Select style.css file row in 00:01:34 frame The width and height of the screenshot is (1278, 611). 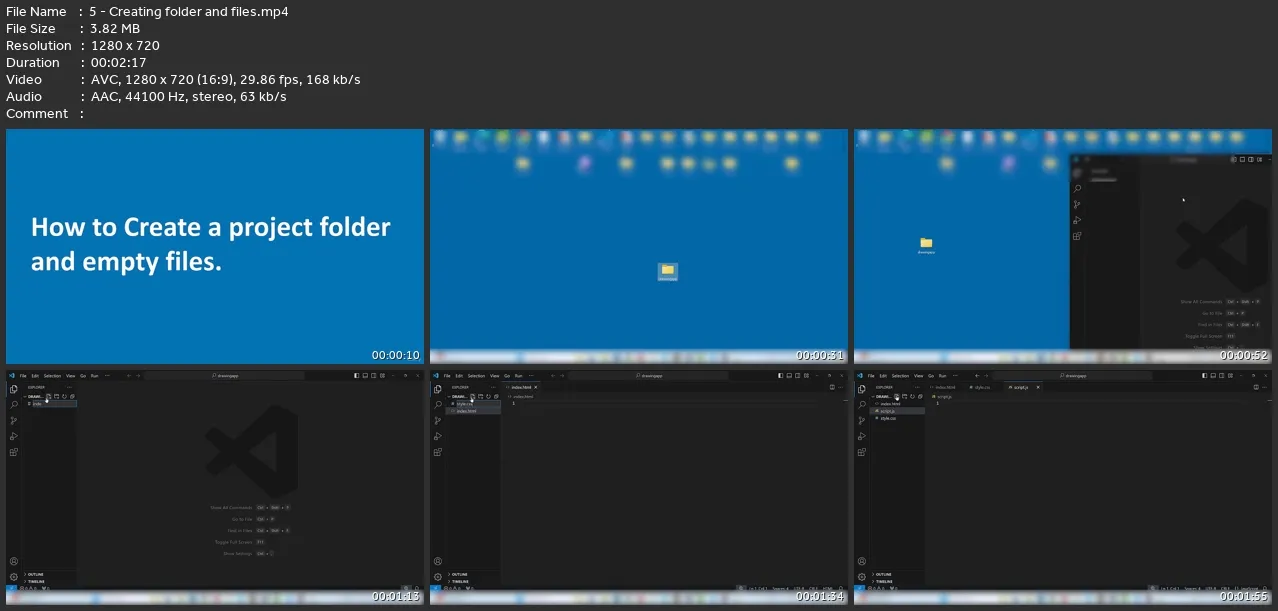coord(474,404)
